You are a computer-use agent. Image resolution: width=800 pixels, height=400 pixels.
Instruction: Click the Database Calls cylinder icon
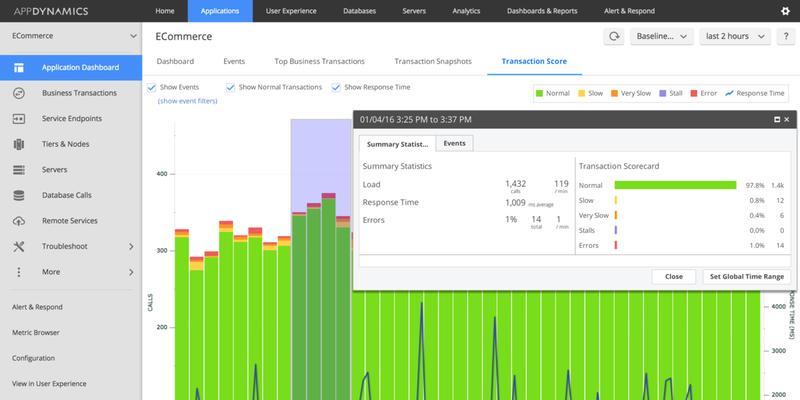[19, 195]
